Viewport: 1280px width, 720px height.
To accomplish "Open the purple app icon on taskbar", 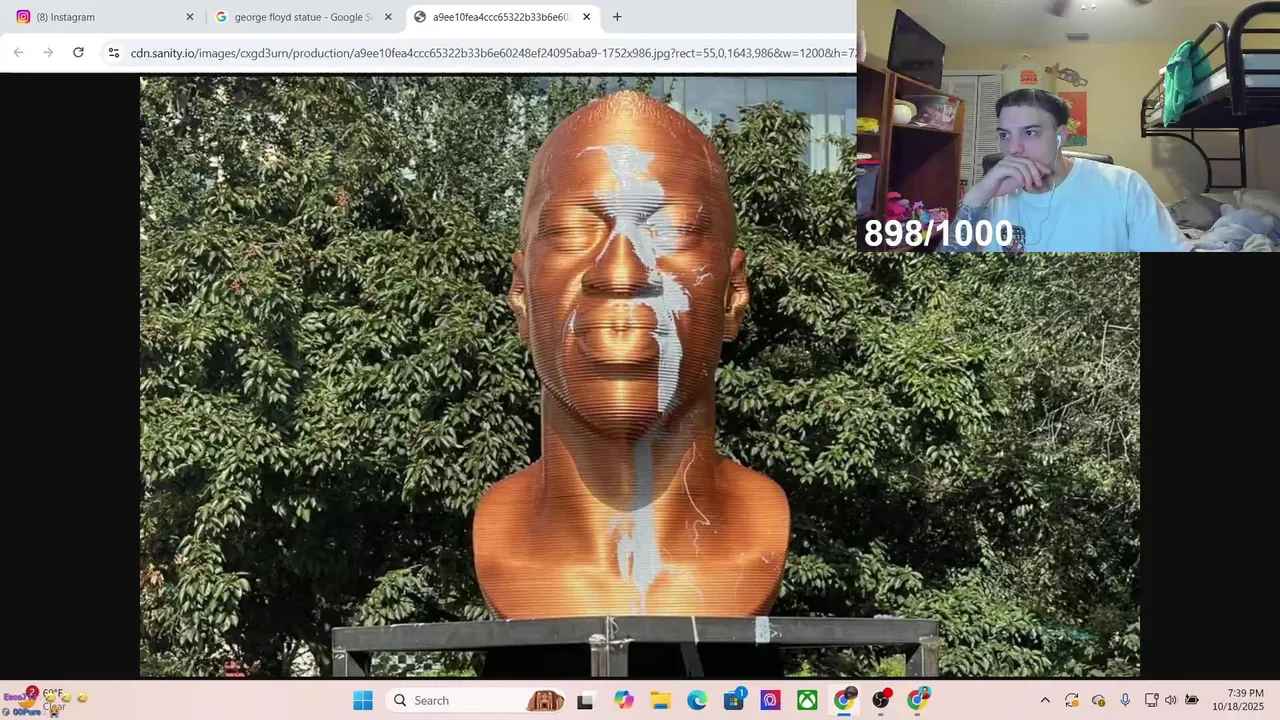I will point(770,700).
